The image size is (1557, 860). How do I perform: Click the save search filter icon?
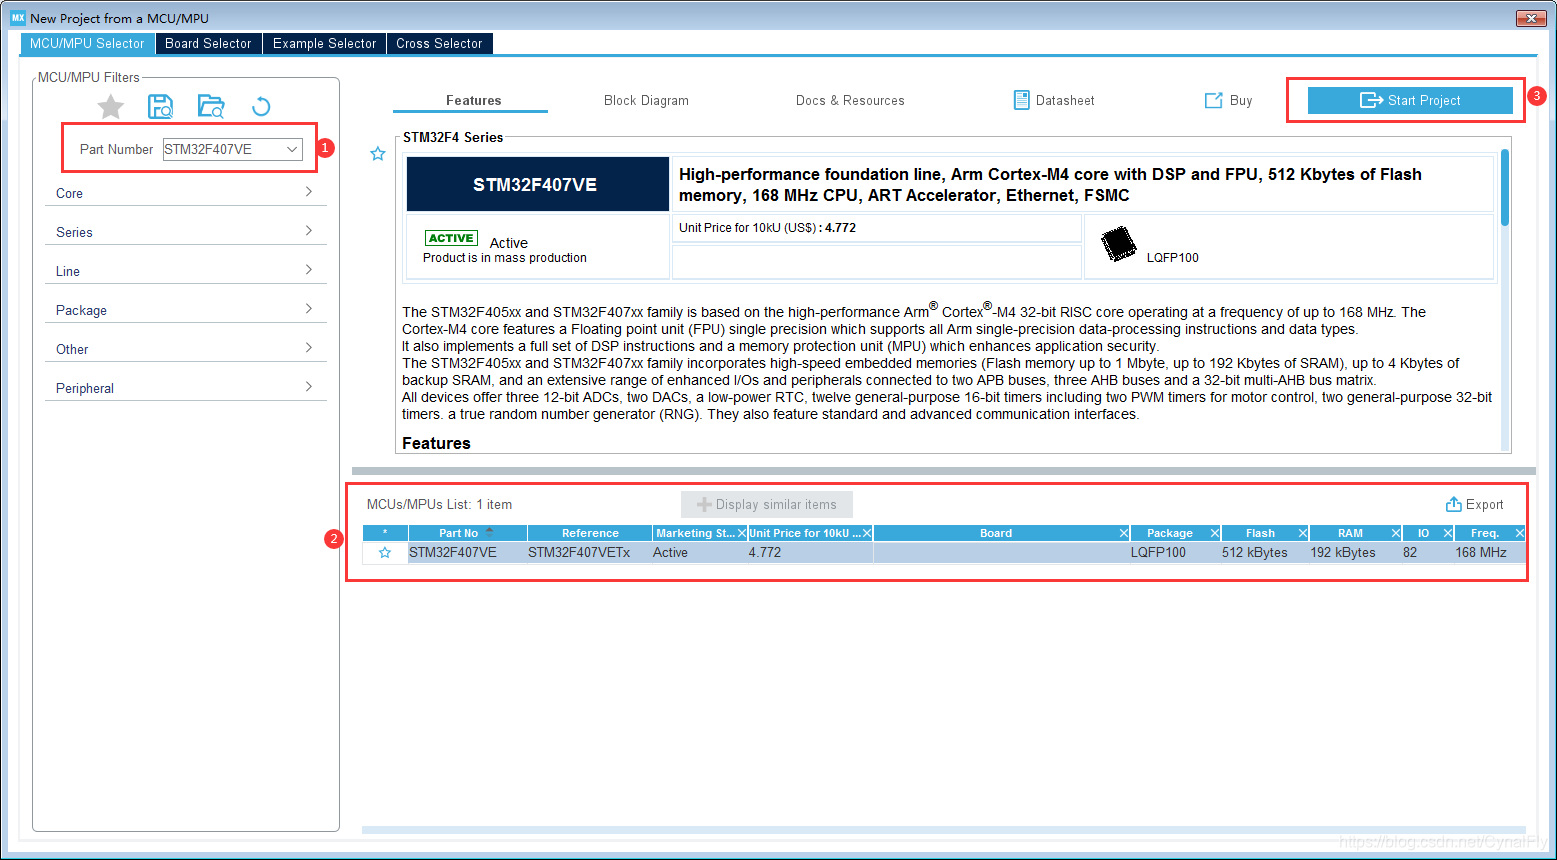point(160,107)
